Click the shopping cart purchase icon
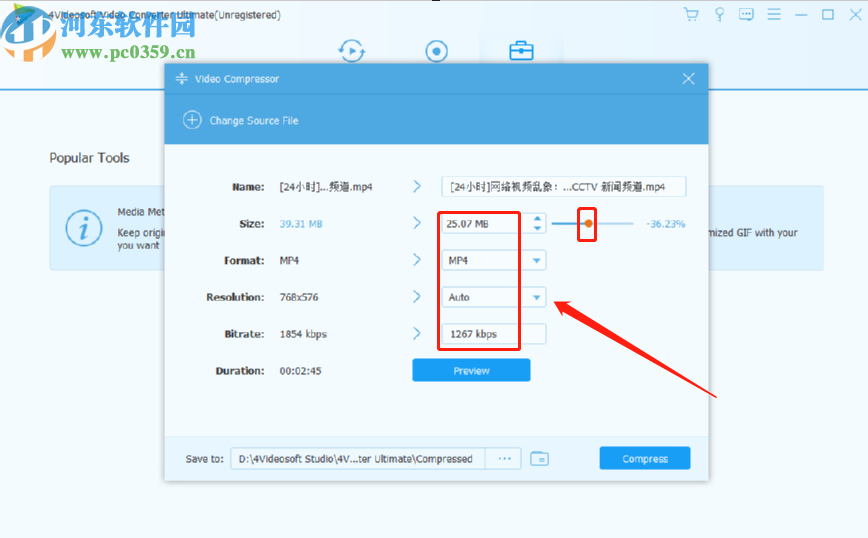868x538 pixels. pyautogui.click(x=691, y=14)
